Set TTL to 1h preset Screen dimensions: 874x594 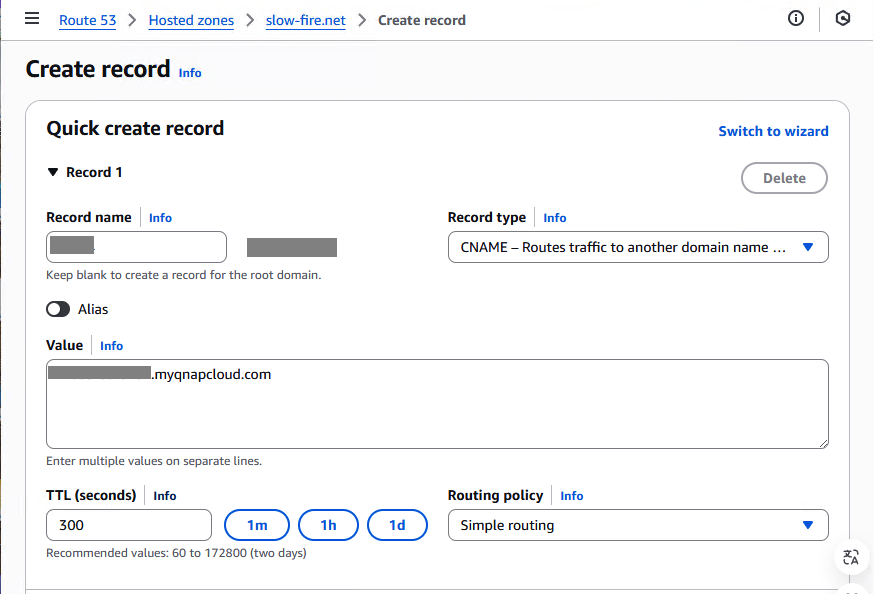coord(328,525)
